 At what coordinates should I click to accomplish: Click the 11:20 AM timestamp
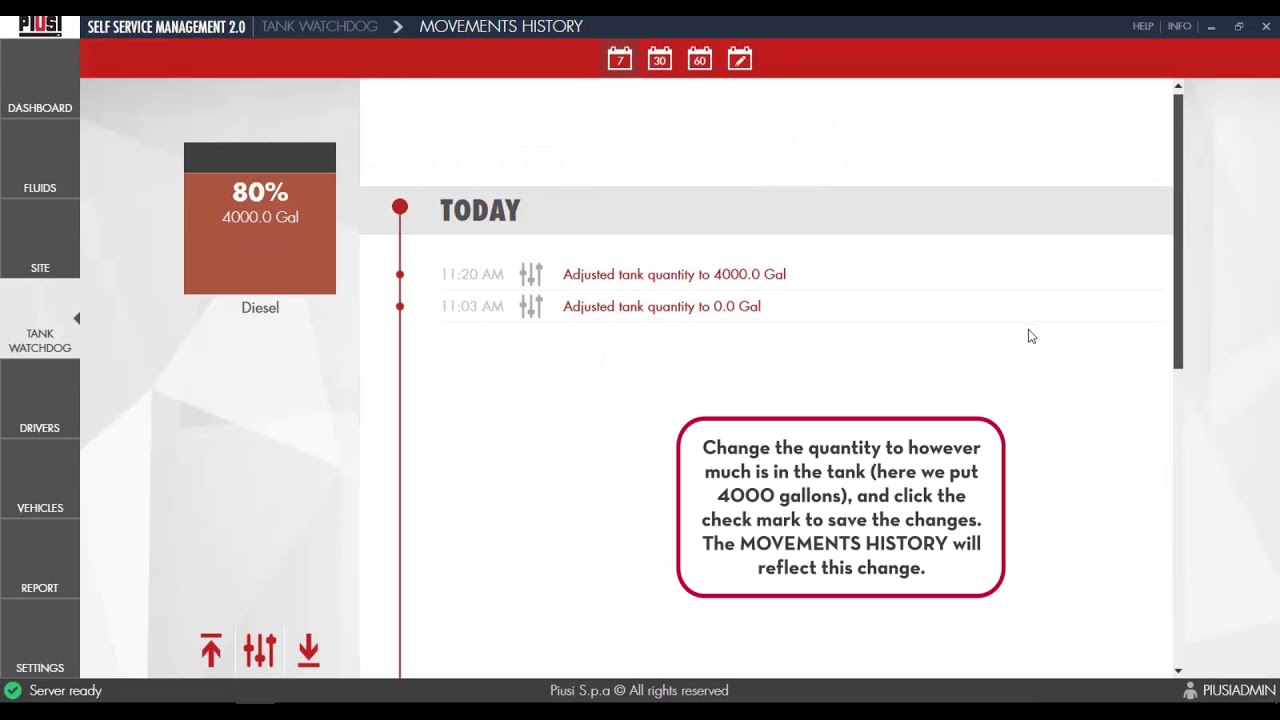472,274
